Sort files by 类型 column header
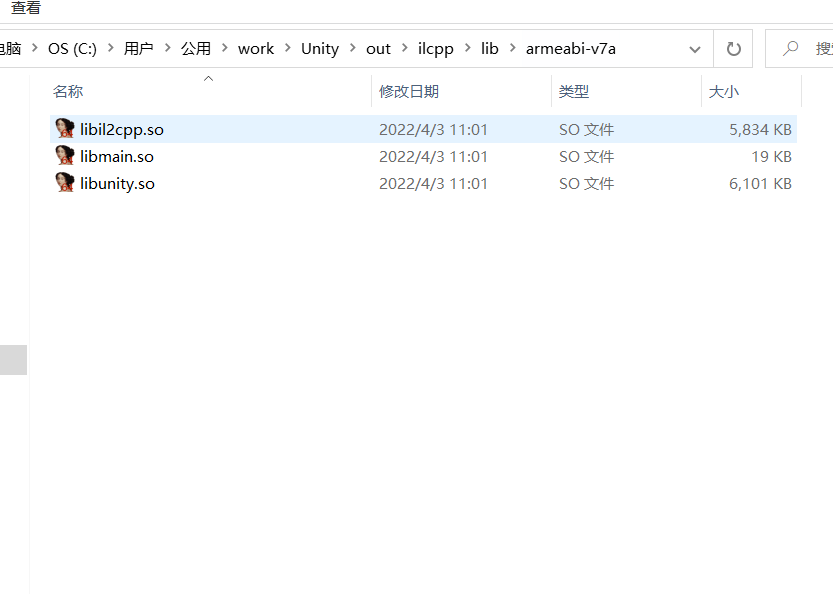Screen dimensions: 833x605 coord(573,91)
